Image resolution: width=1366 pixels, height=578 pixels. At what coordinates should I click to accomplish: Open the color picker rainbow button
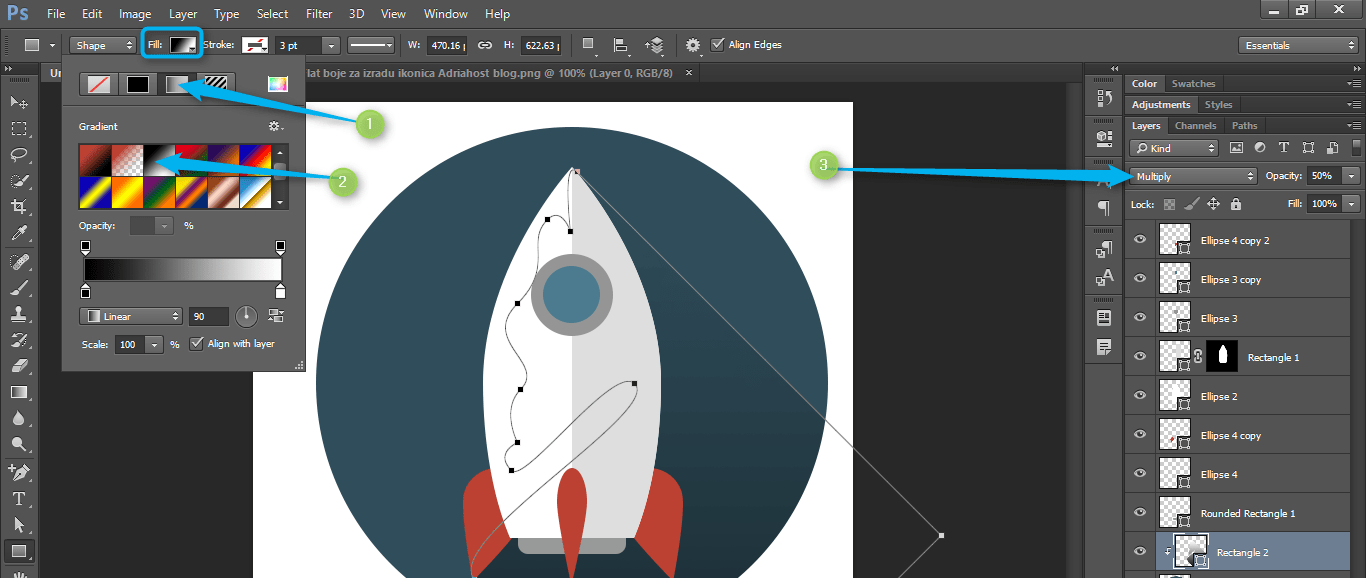pyautogui.click(x=277, y=84)
